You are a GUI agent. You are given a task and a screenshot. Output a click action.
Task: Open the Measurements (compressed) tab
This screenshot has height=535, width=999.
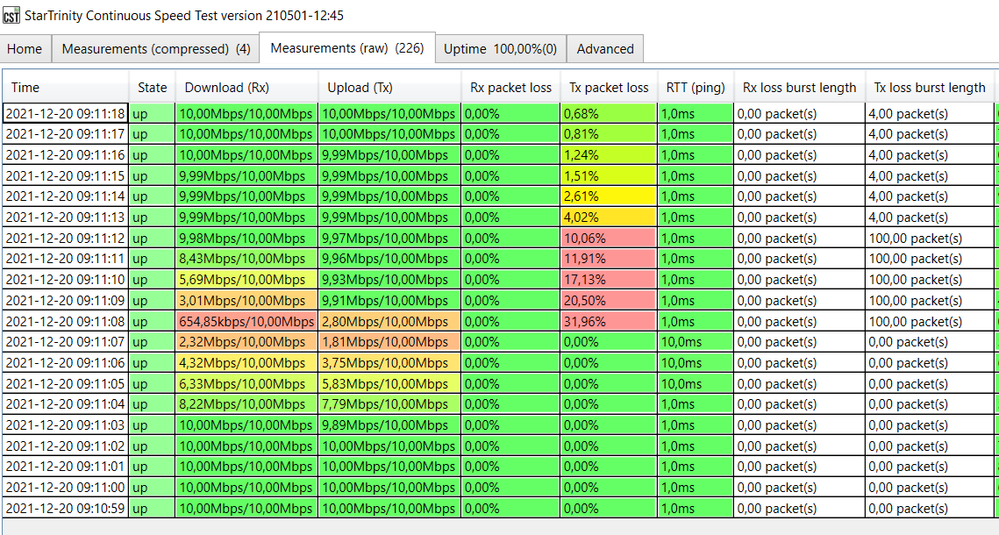[156, 48]
